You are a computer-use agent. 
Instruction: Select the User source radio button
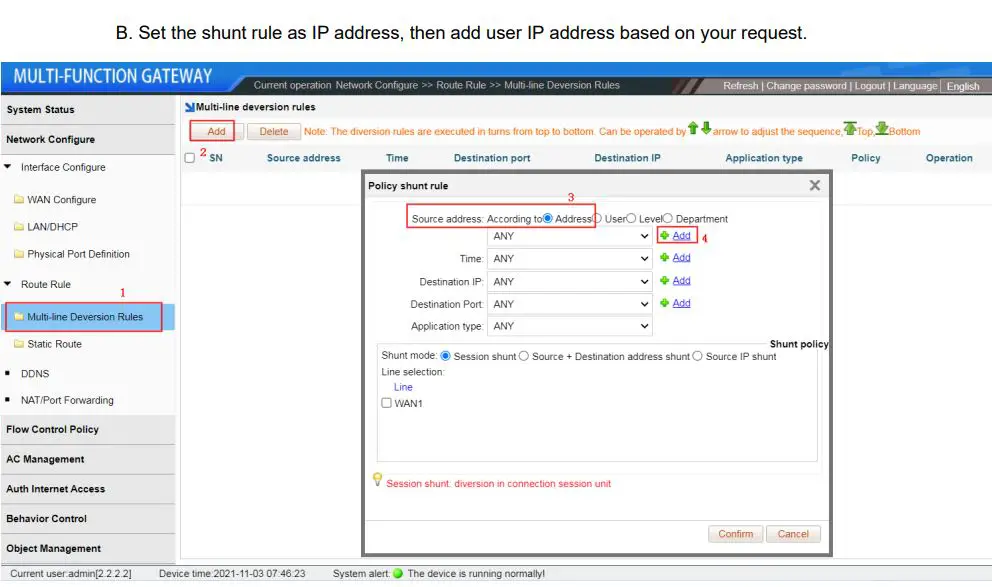pos(597,218)
